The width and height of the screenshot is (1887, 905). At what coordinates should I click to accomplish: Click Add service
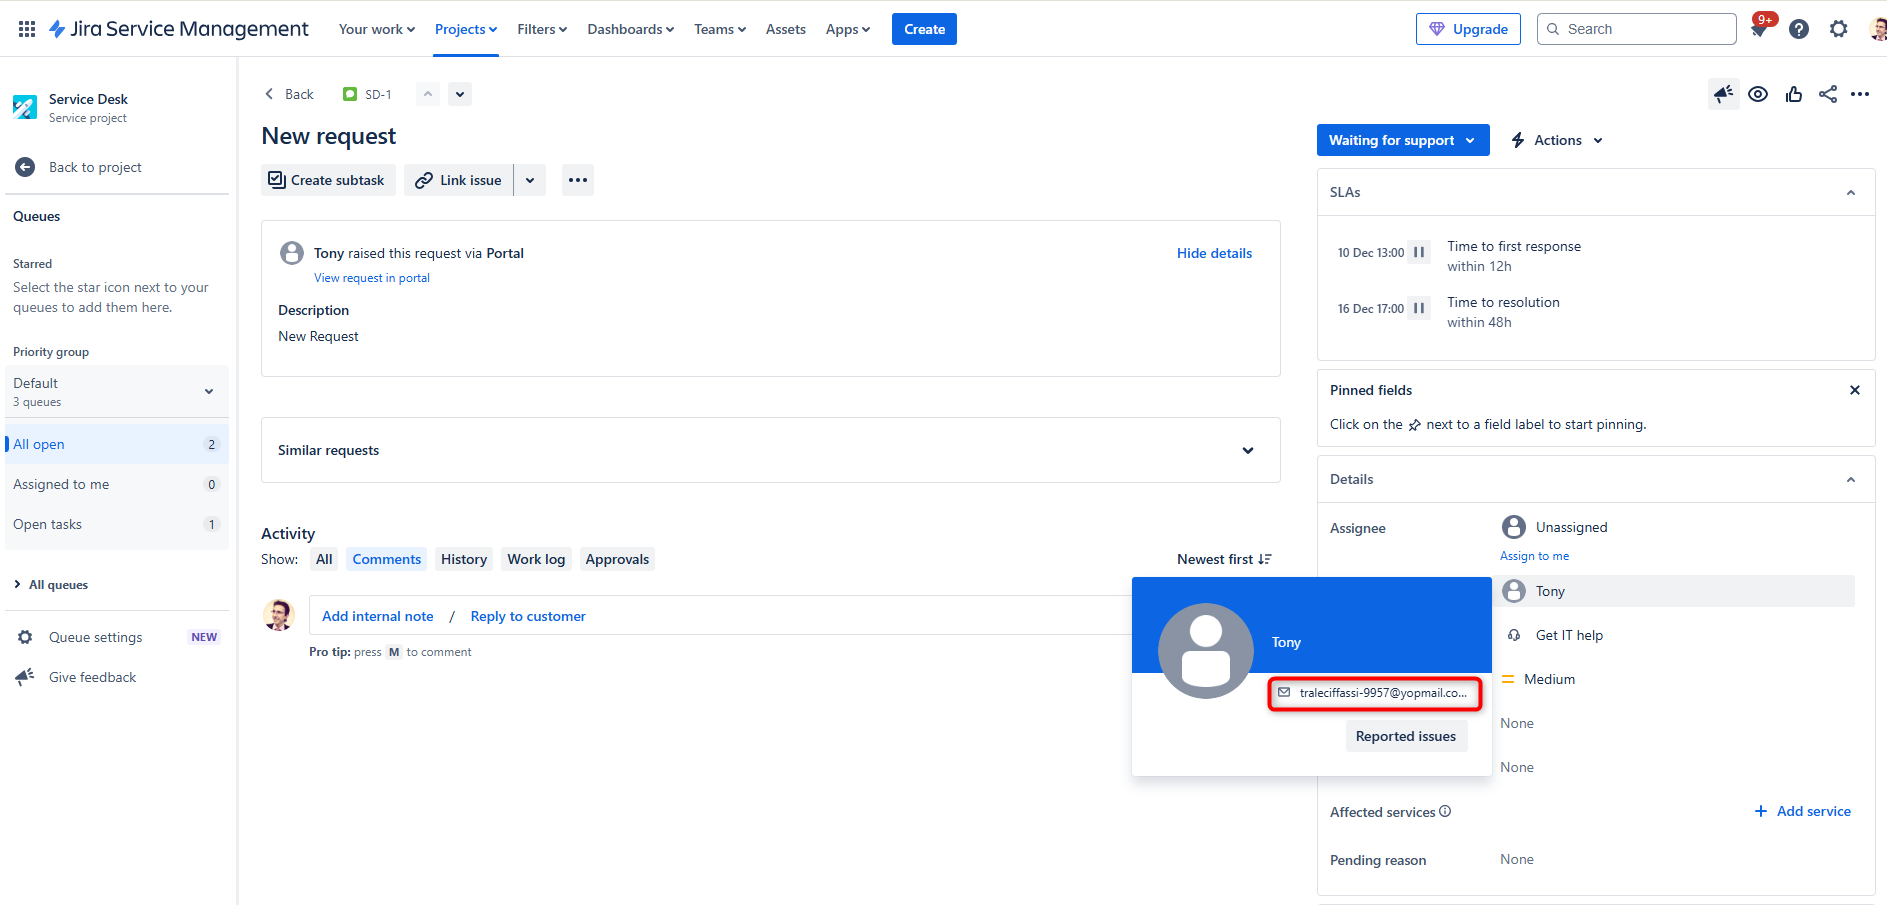pos(1803,811)
